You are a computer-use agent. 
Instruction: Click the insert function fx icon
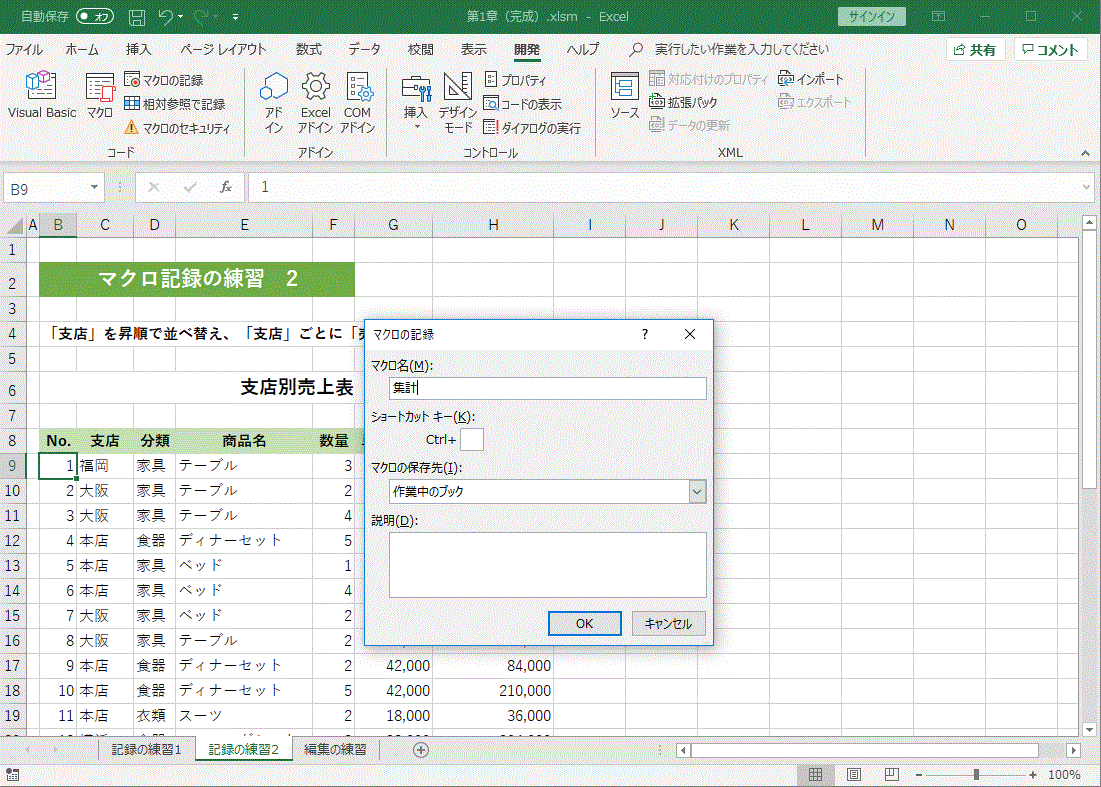225,187
